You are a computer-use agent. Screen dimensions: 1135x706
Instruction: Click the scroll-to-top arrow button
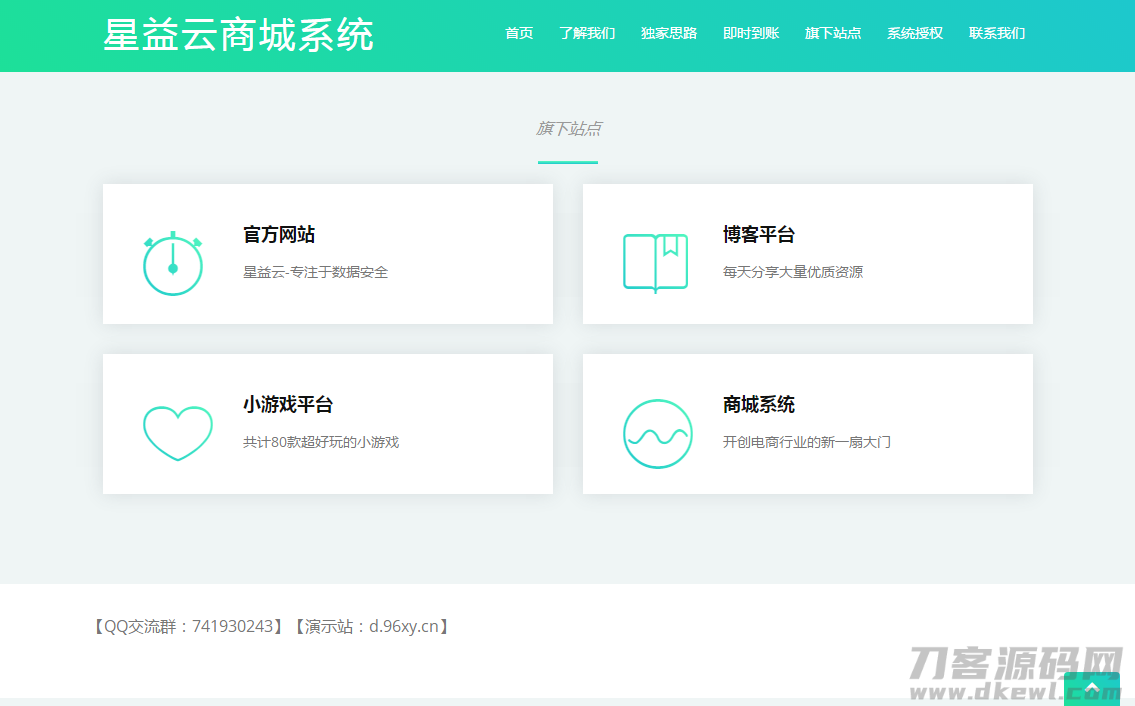click(x=1091, y=688)
